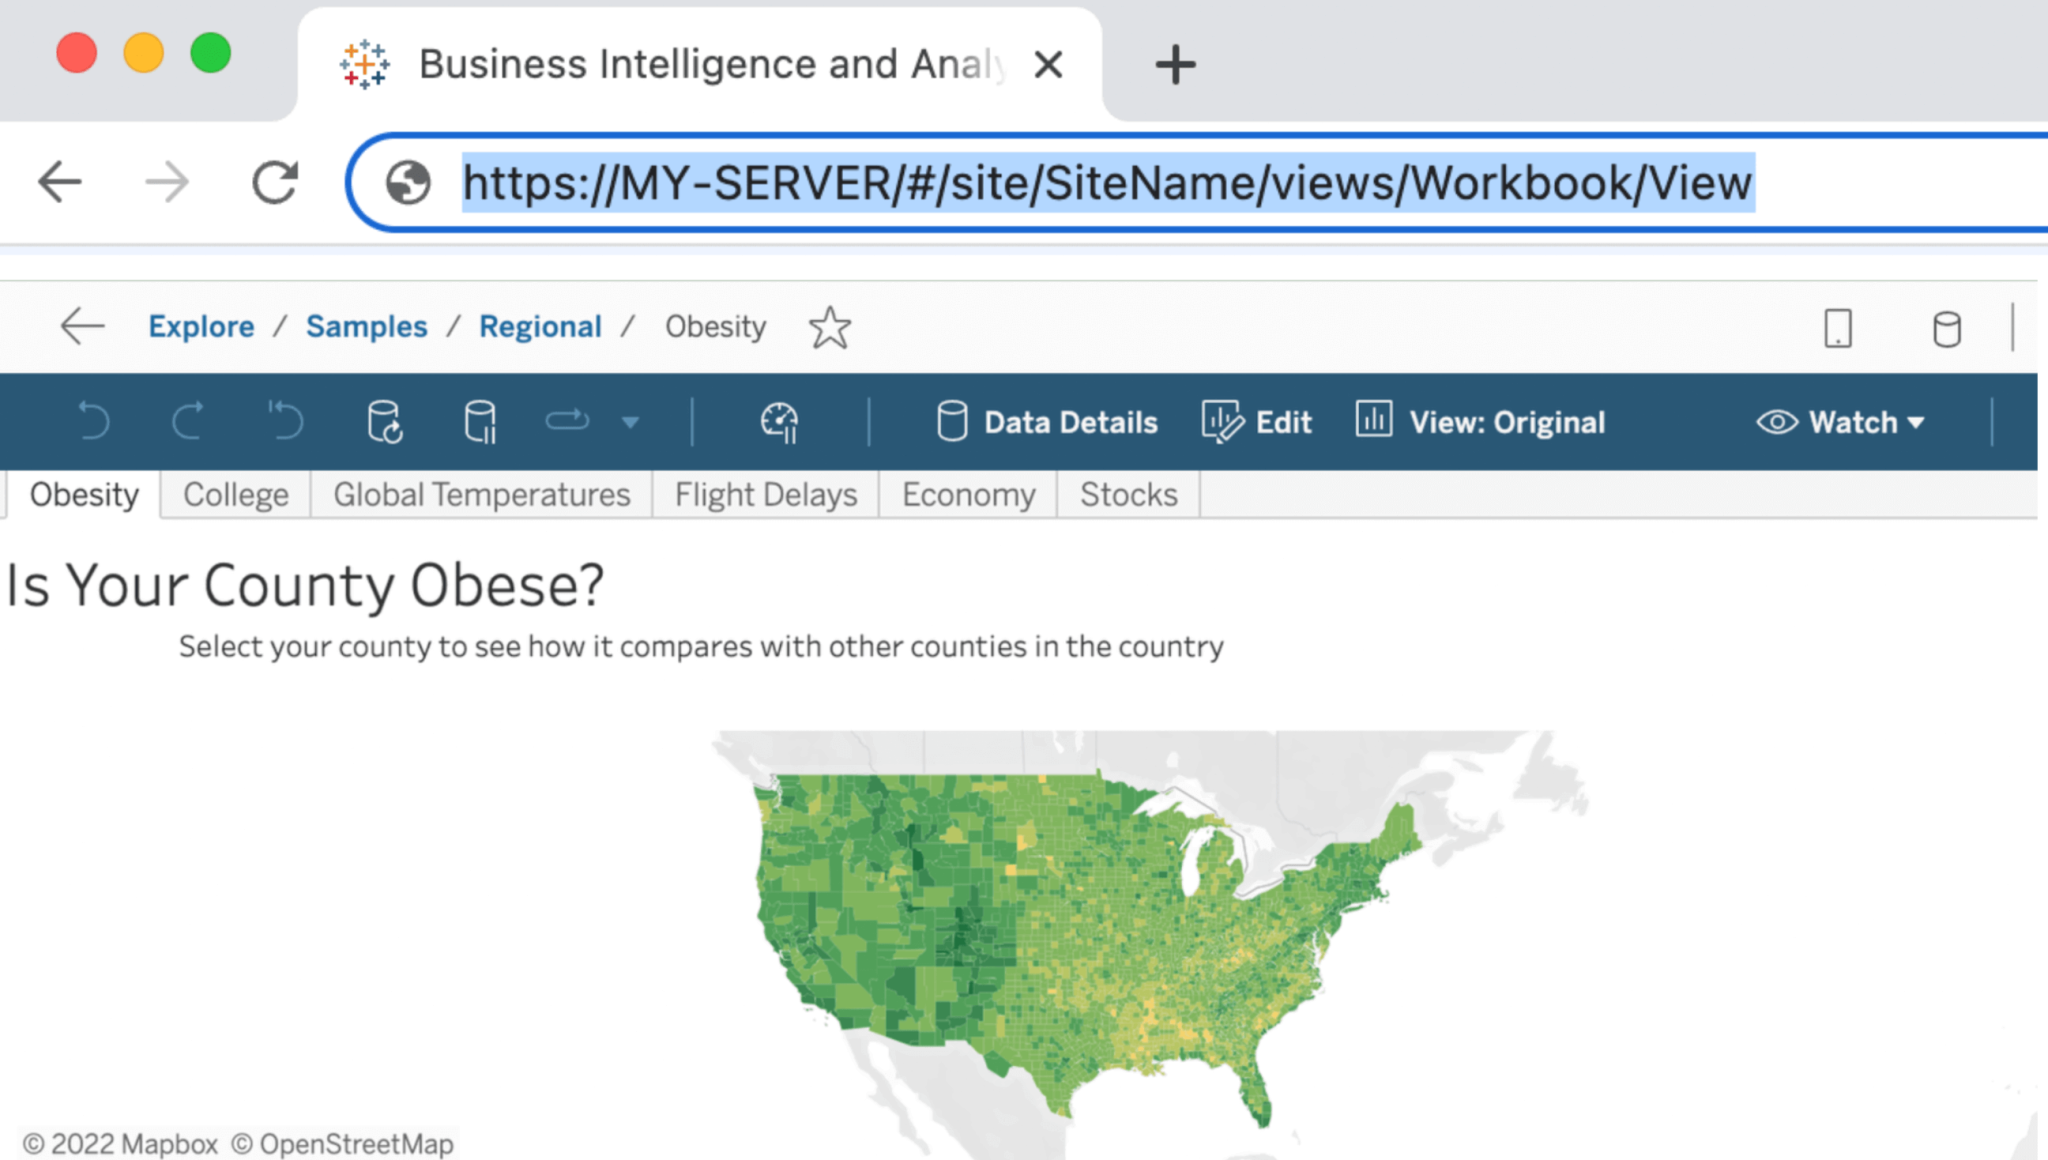This screenshot has width=2048, height=1160.
Task: Click the data source cylinder icon near top right
Action: click(1945, 327)
